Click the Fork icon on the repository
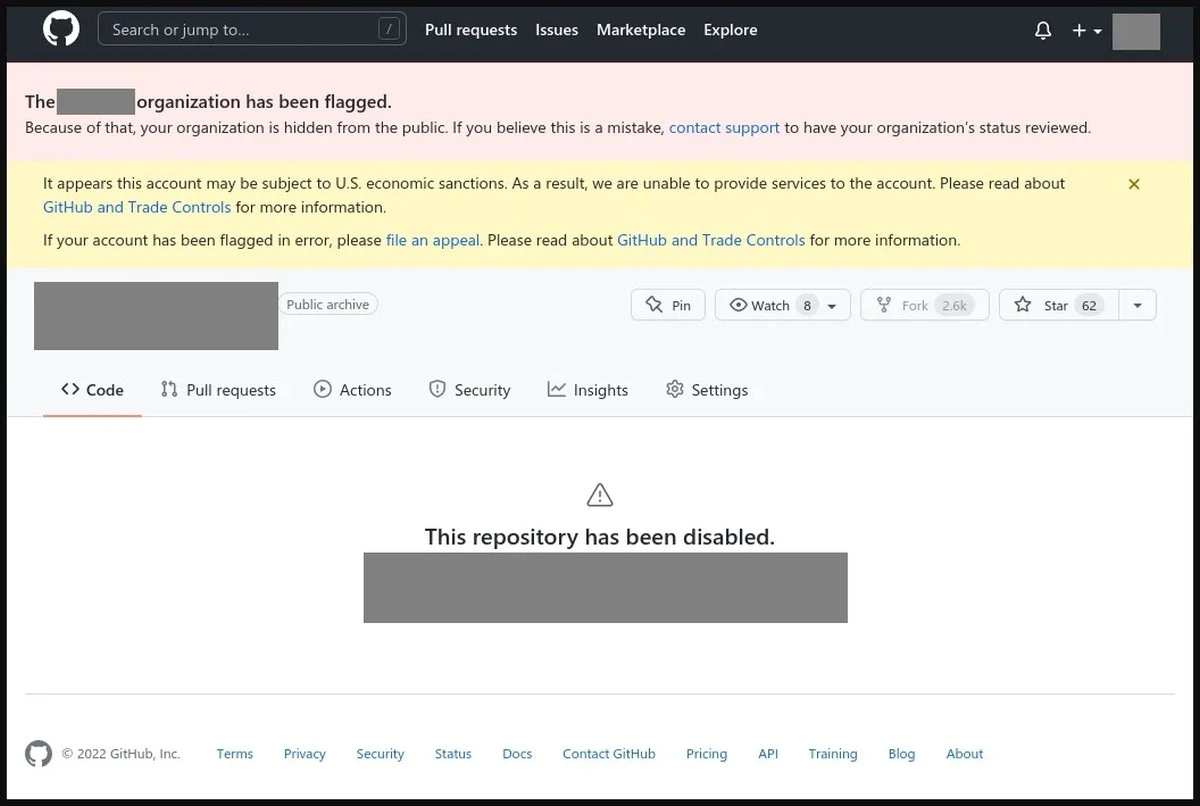Image resolution: width=1200 pixels, height=806 pixels. coord(886,305)
